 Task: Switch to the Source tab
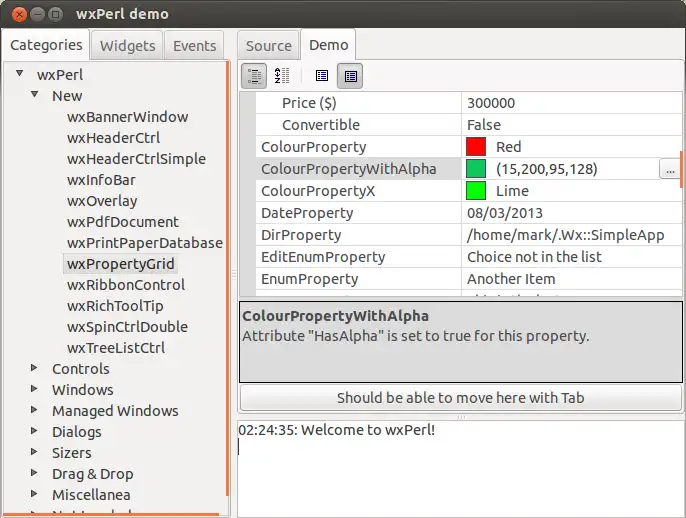(x=268, y=46)
